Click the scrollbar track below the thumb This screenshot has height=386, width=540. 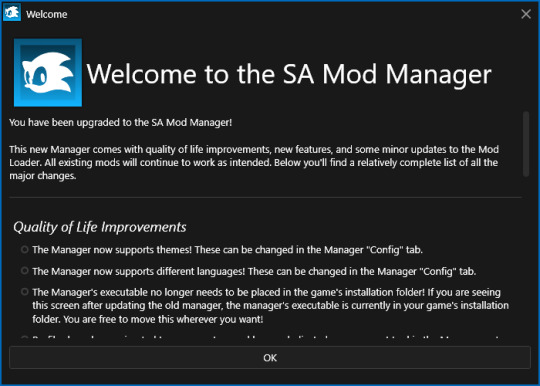click(526, 258)
